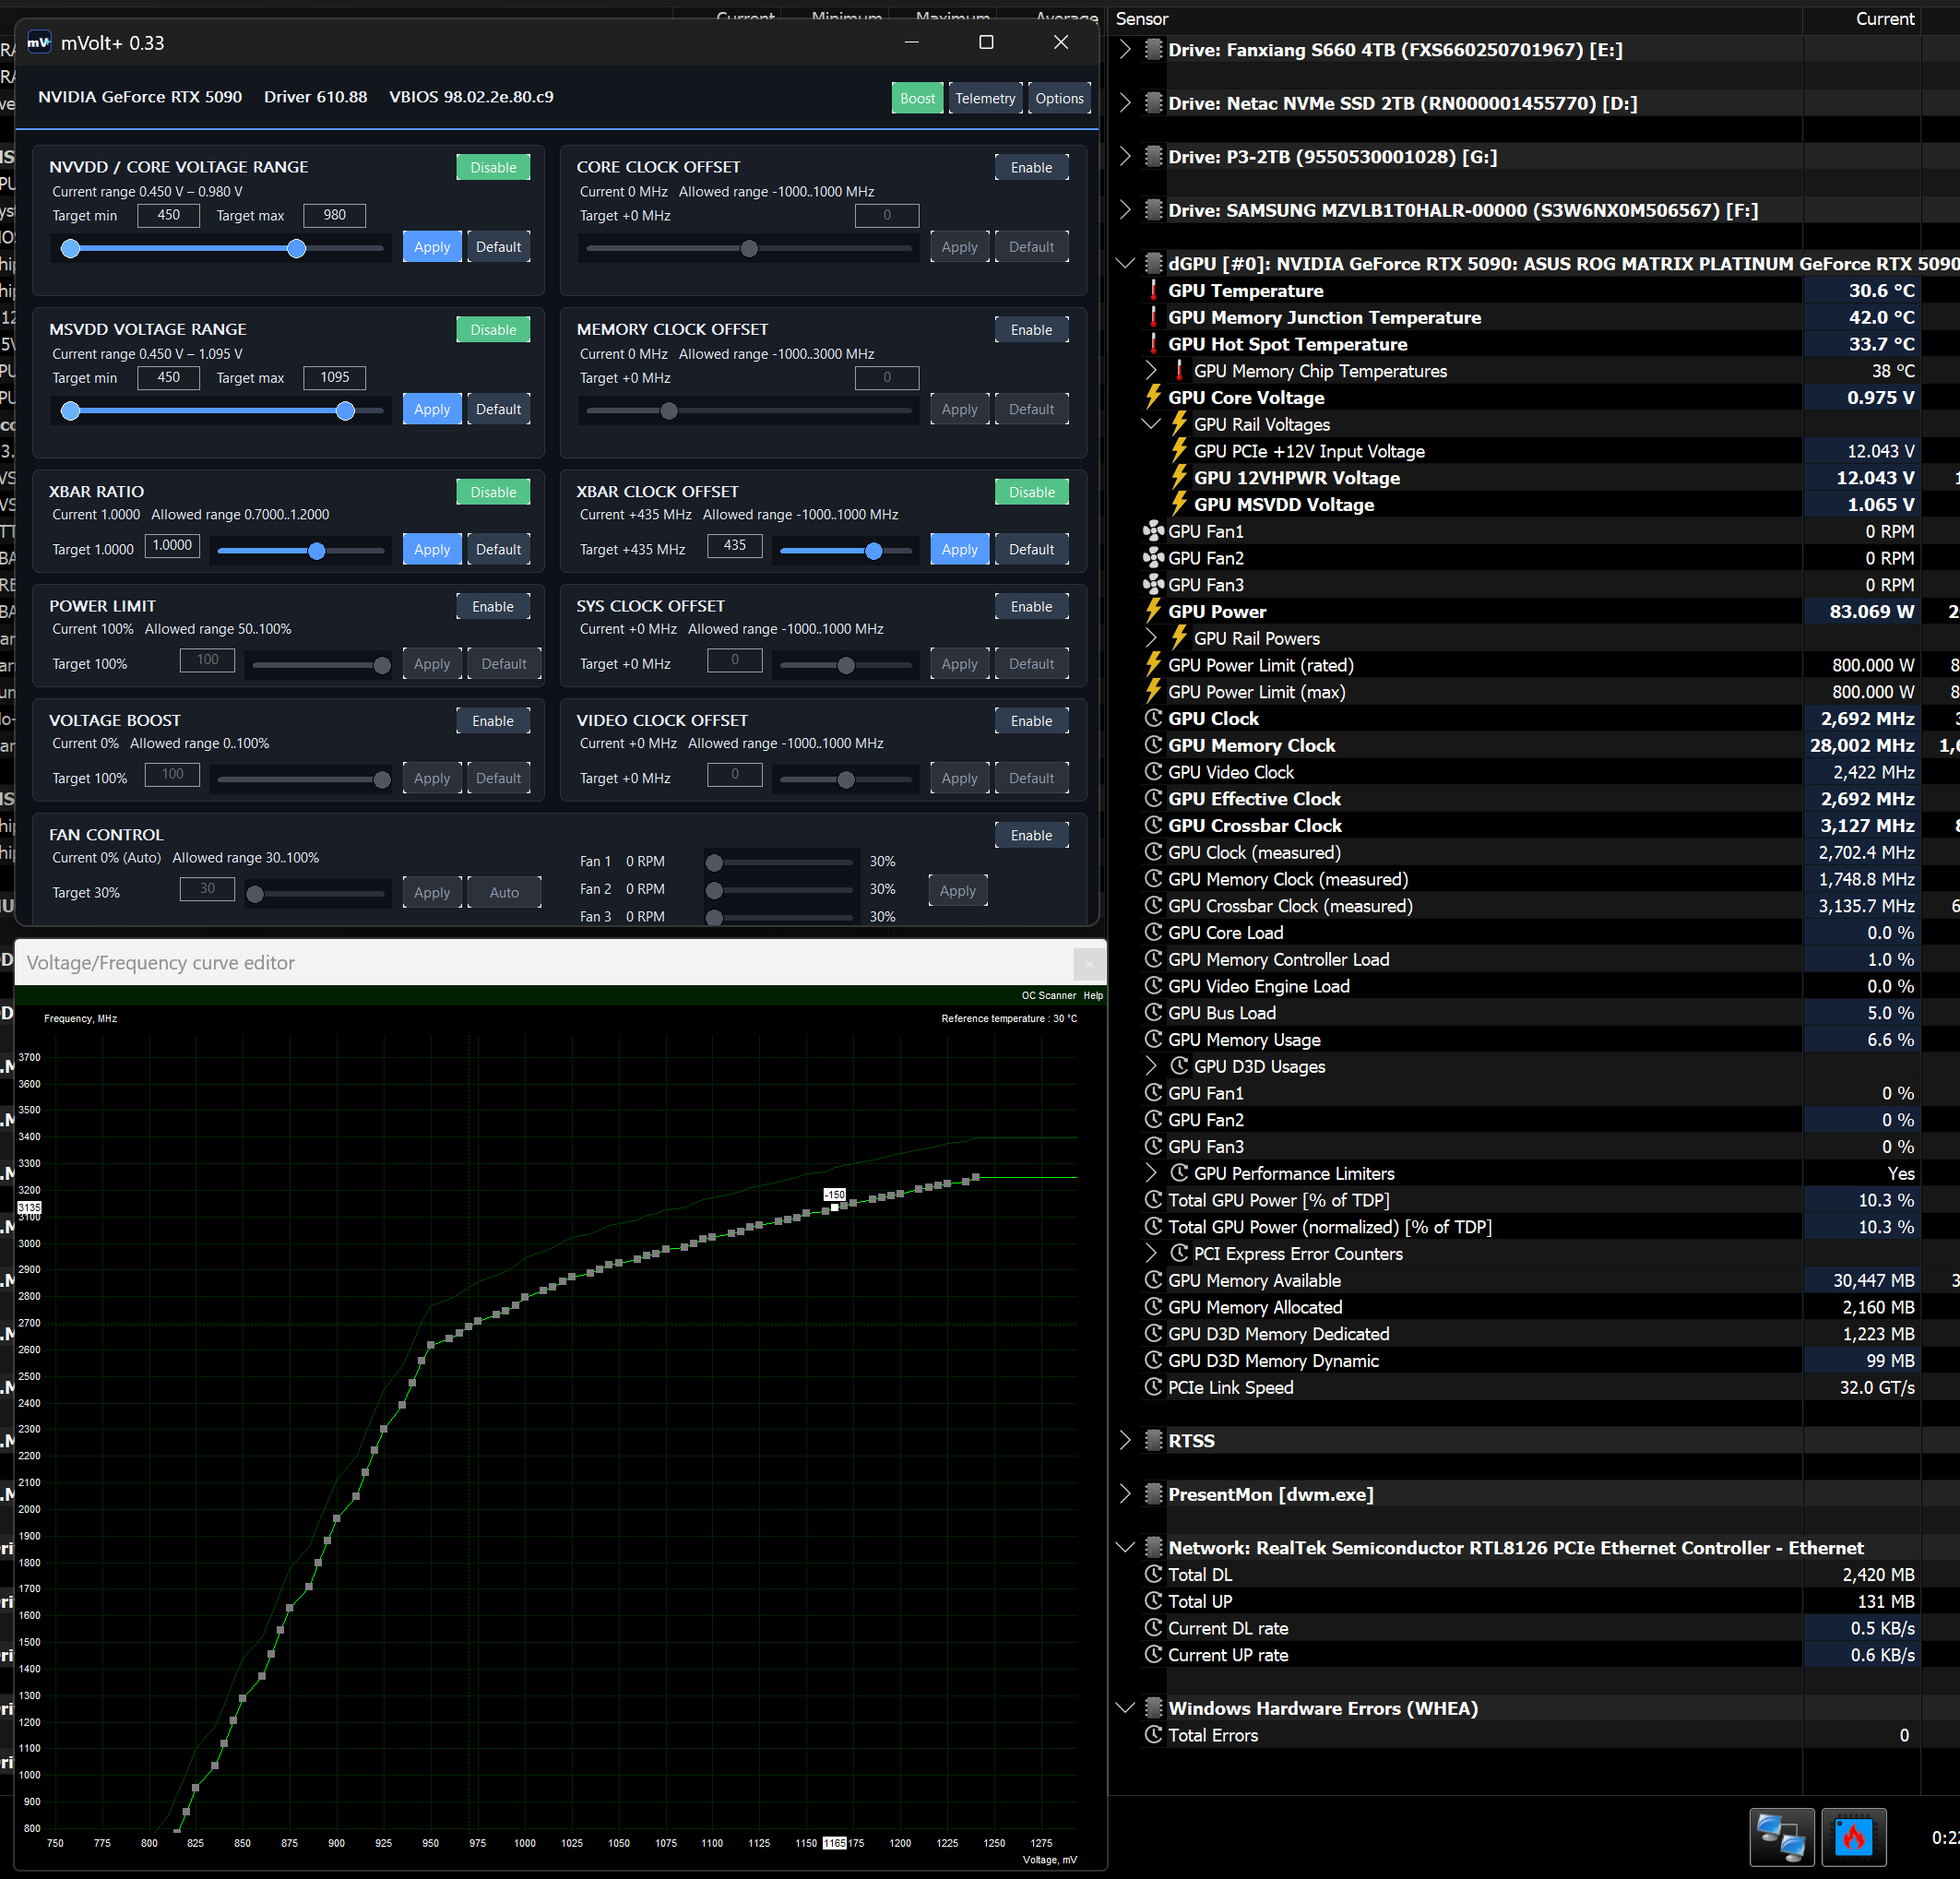Click the GPU Power lightning bolt icon
The width and height of the screenshot is (1960, 1879).
(x=1153, y=611)
